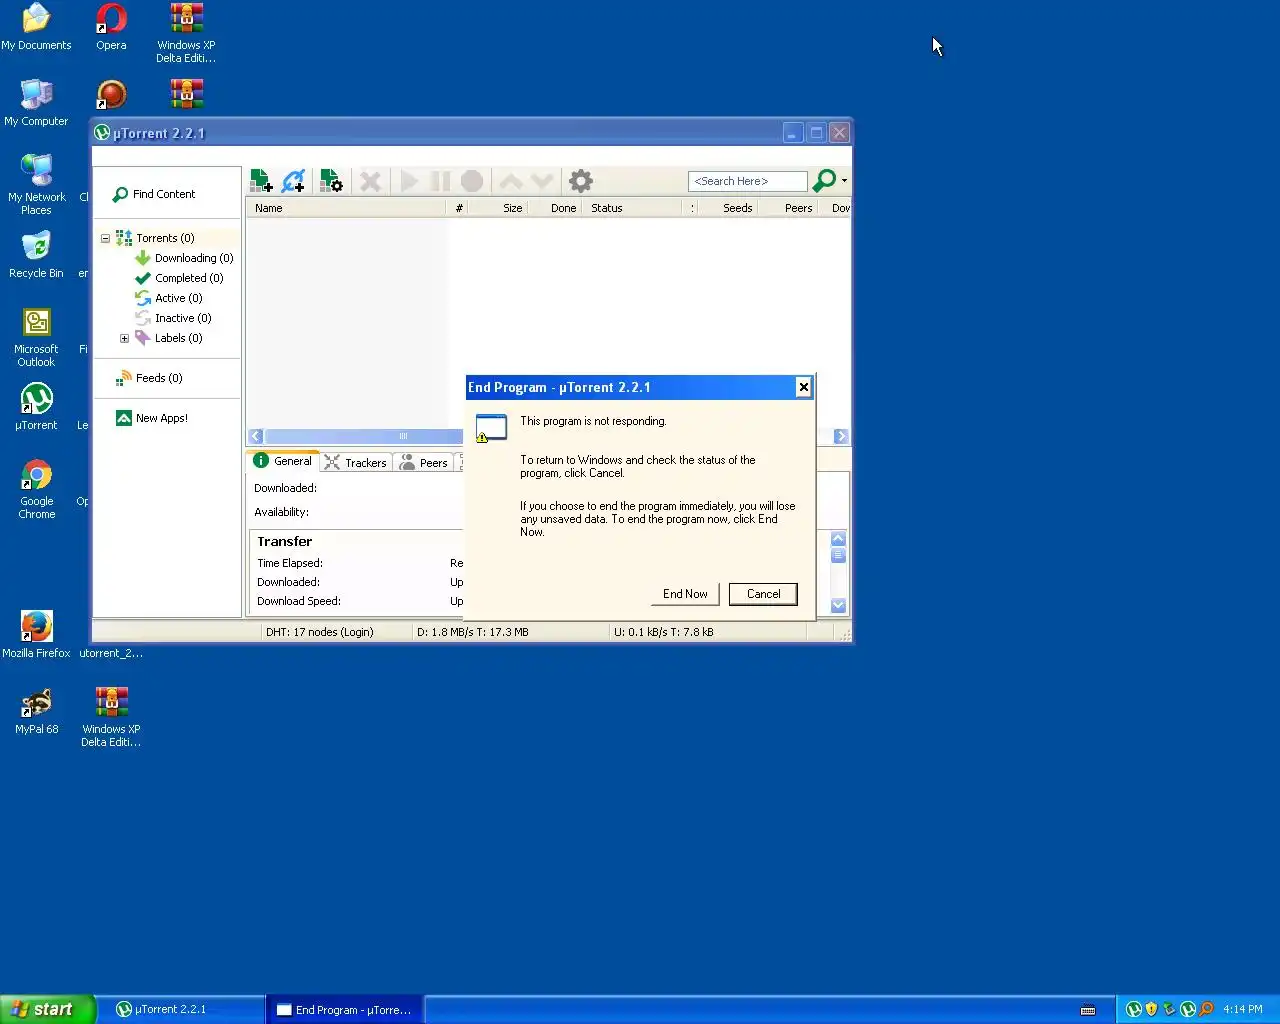Open the Microsoft Outlook desktop icon
This screenshot has height=1024, width=1280.
pos(36,337)
